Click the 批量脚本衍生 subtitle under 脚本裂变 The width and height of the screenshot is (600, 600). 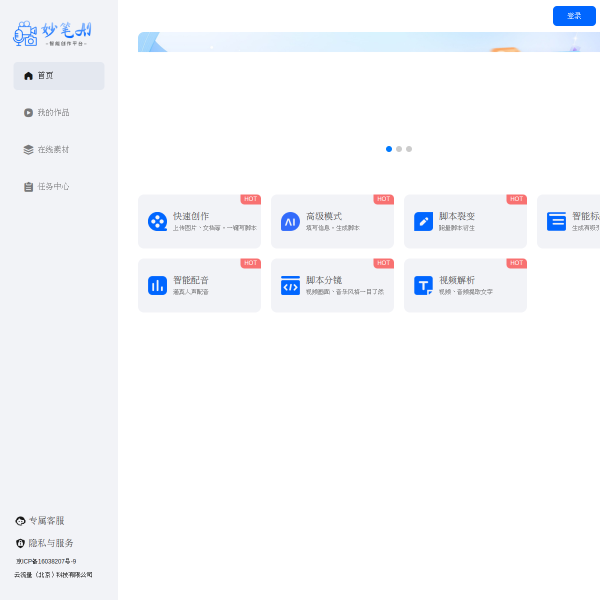click(x=457, y=228)
